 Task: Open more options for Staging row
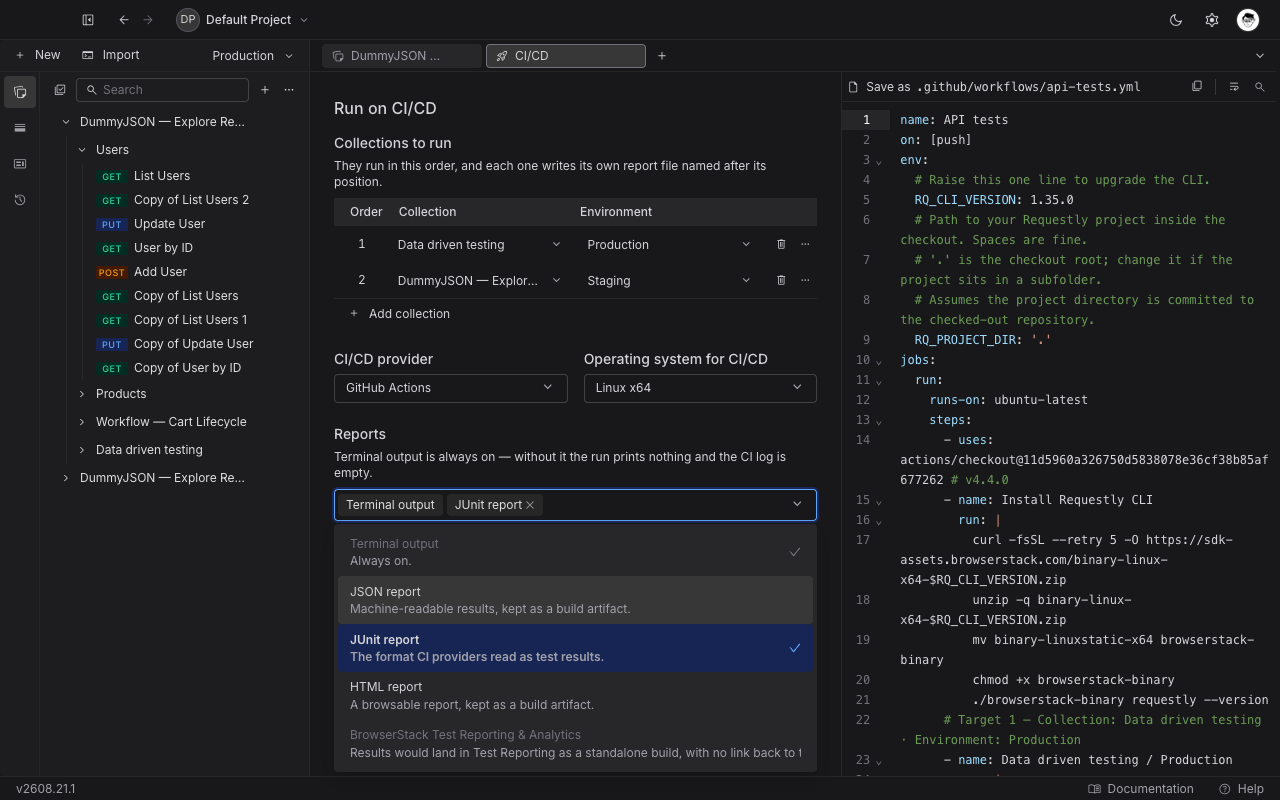point(805,280)
